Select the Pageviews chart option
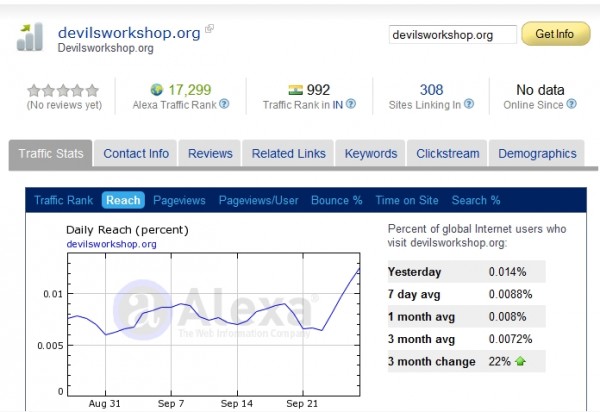This screenshot has height=412, width=600. click(x=179, y=200)
